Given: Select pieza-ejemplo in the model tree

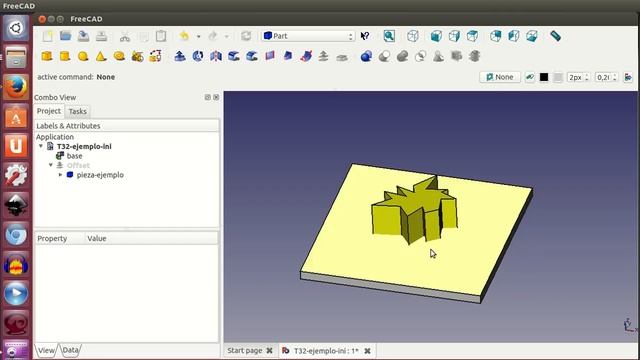Looking at the screenshot, I should (100, 175).
